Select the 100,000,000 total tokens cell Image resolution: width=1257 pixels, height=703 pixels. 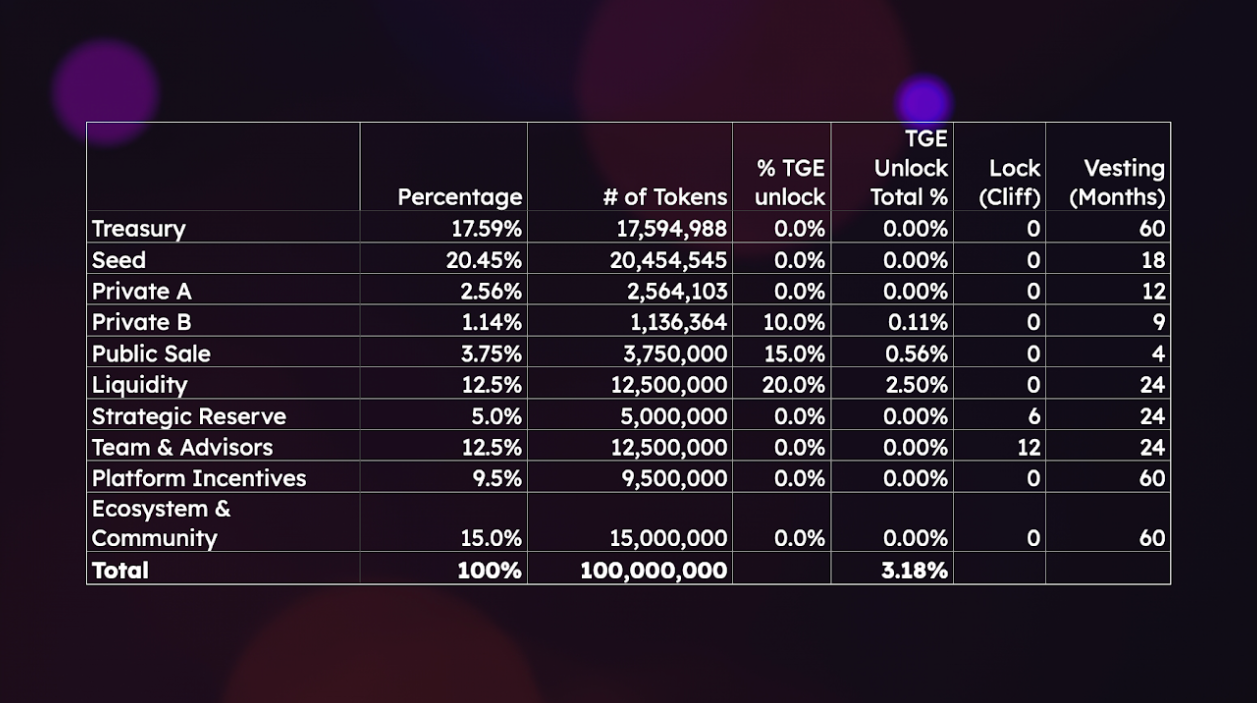point(654,570)
